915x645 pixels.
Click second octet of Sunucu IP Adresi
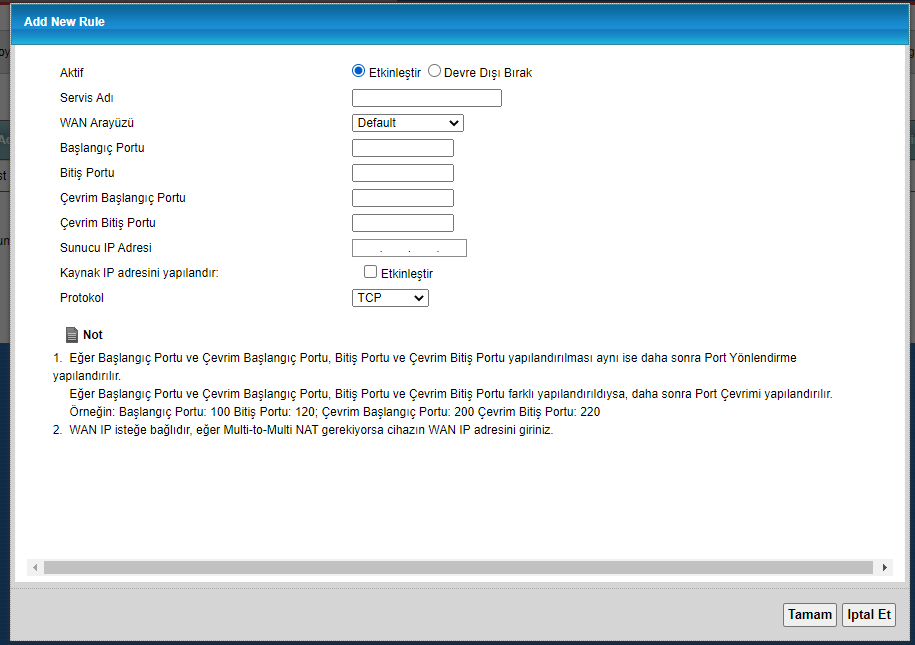pyautogui.click(x=396, y=248)
